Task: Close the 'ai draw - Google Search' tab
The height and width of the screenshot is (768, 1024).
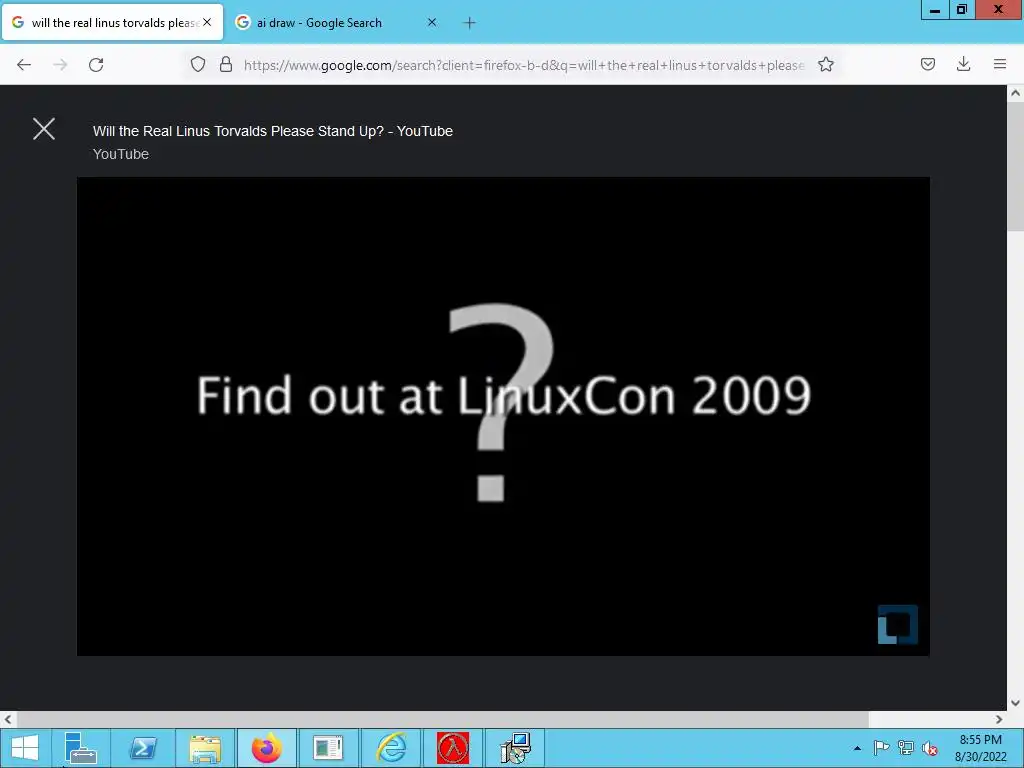Action: [x=432, y=22]
